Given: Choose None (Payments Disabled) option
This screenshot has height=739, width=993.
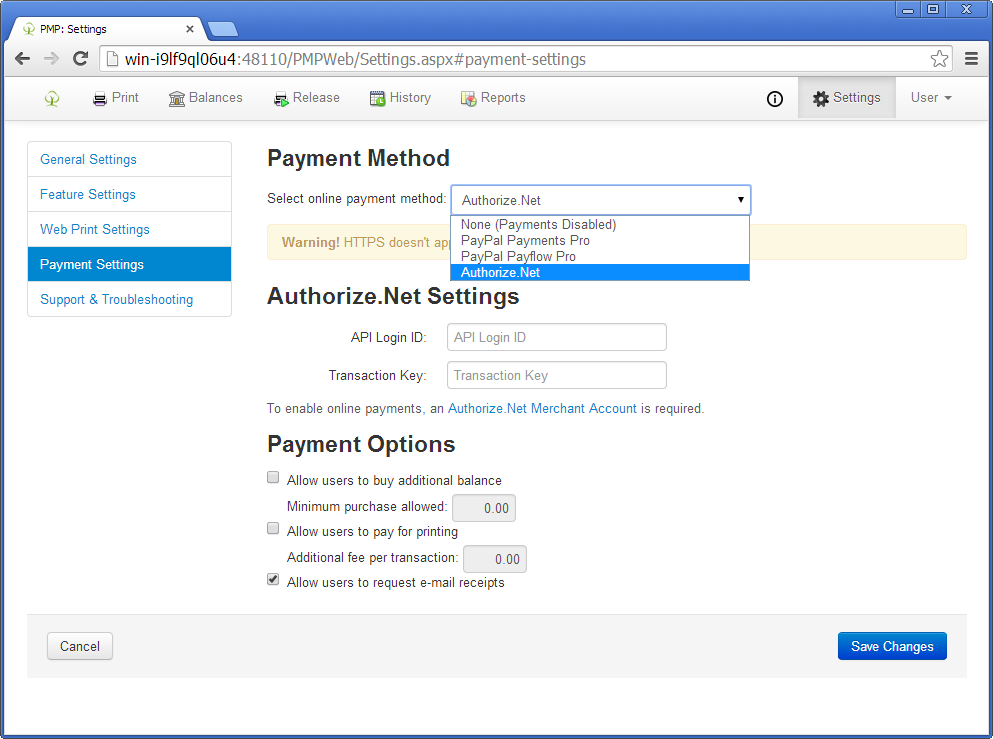Looking at the screenshot, I should click(x=600, y=224).
